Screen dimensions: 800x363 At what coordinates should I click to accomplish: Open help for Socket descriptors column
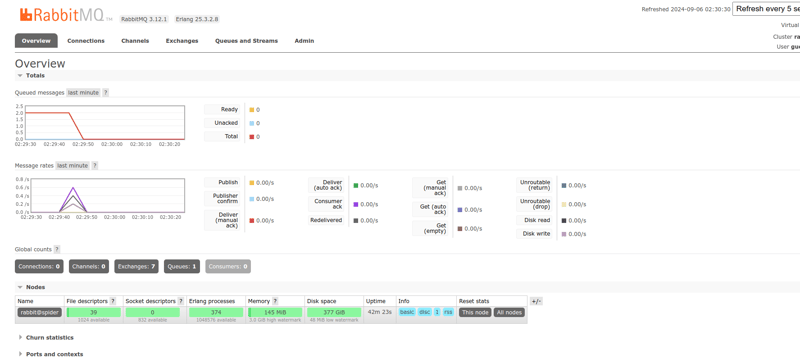(181, 301)
